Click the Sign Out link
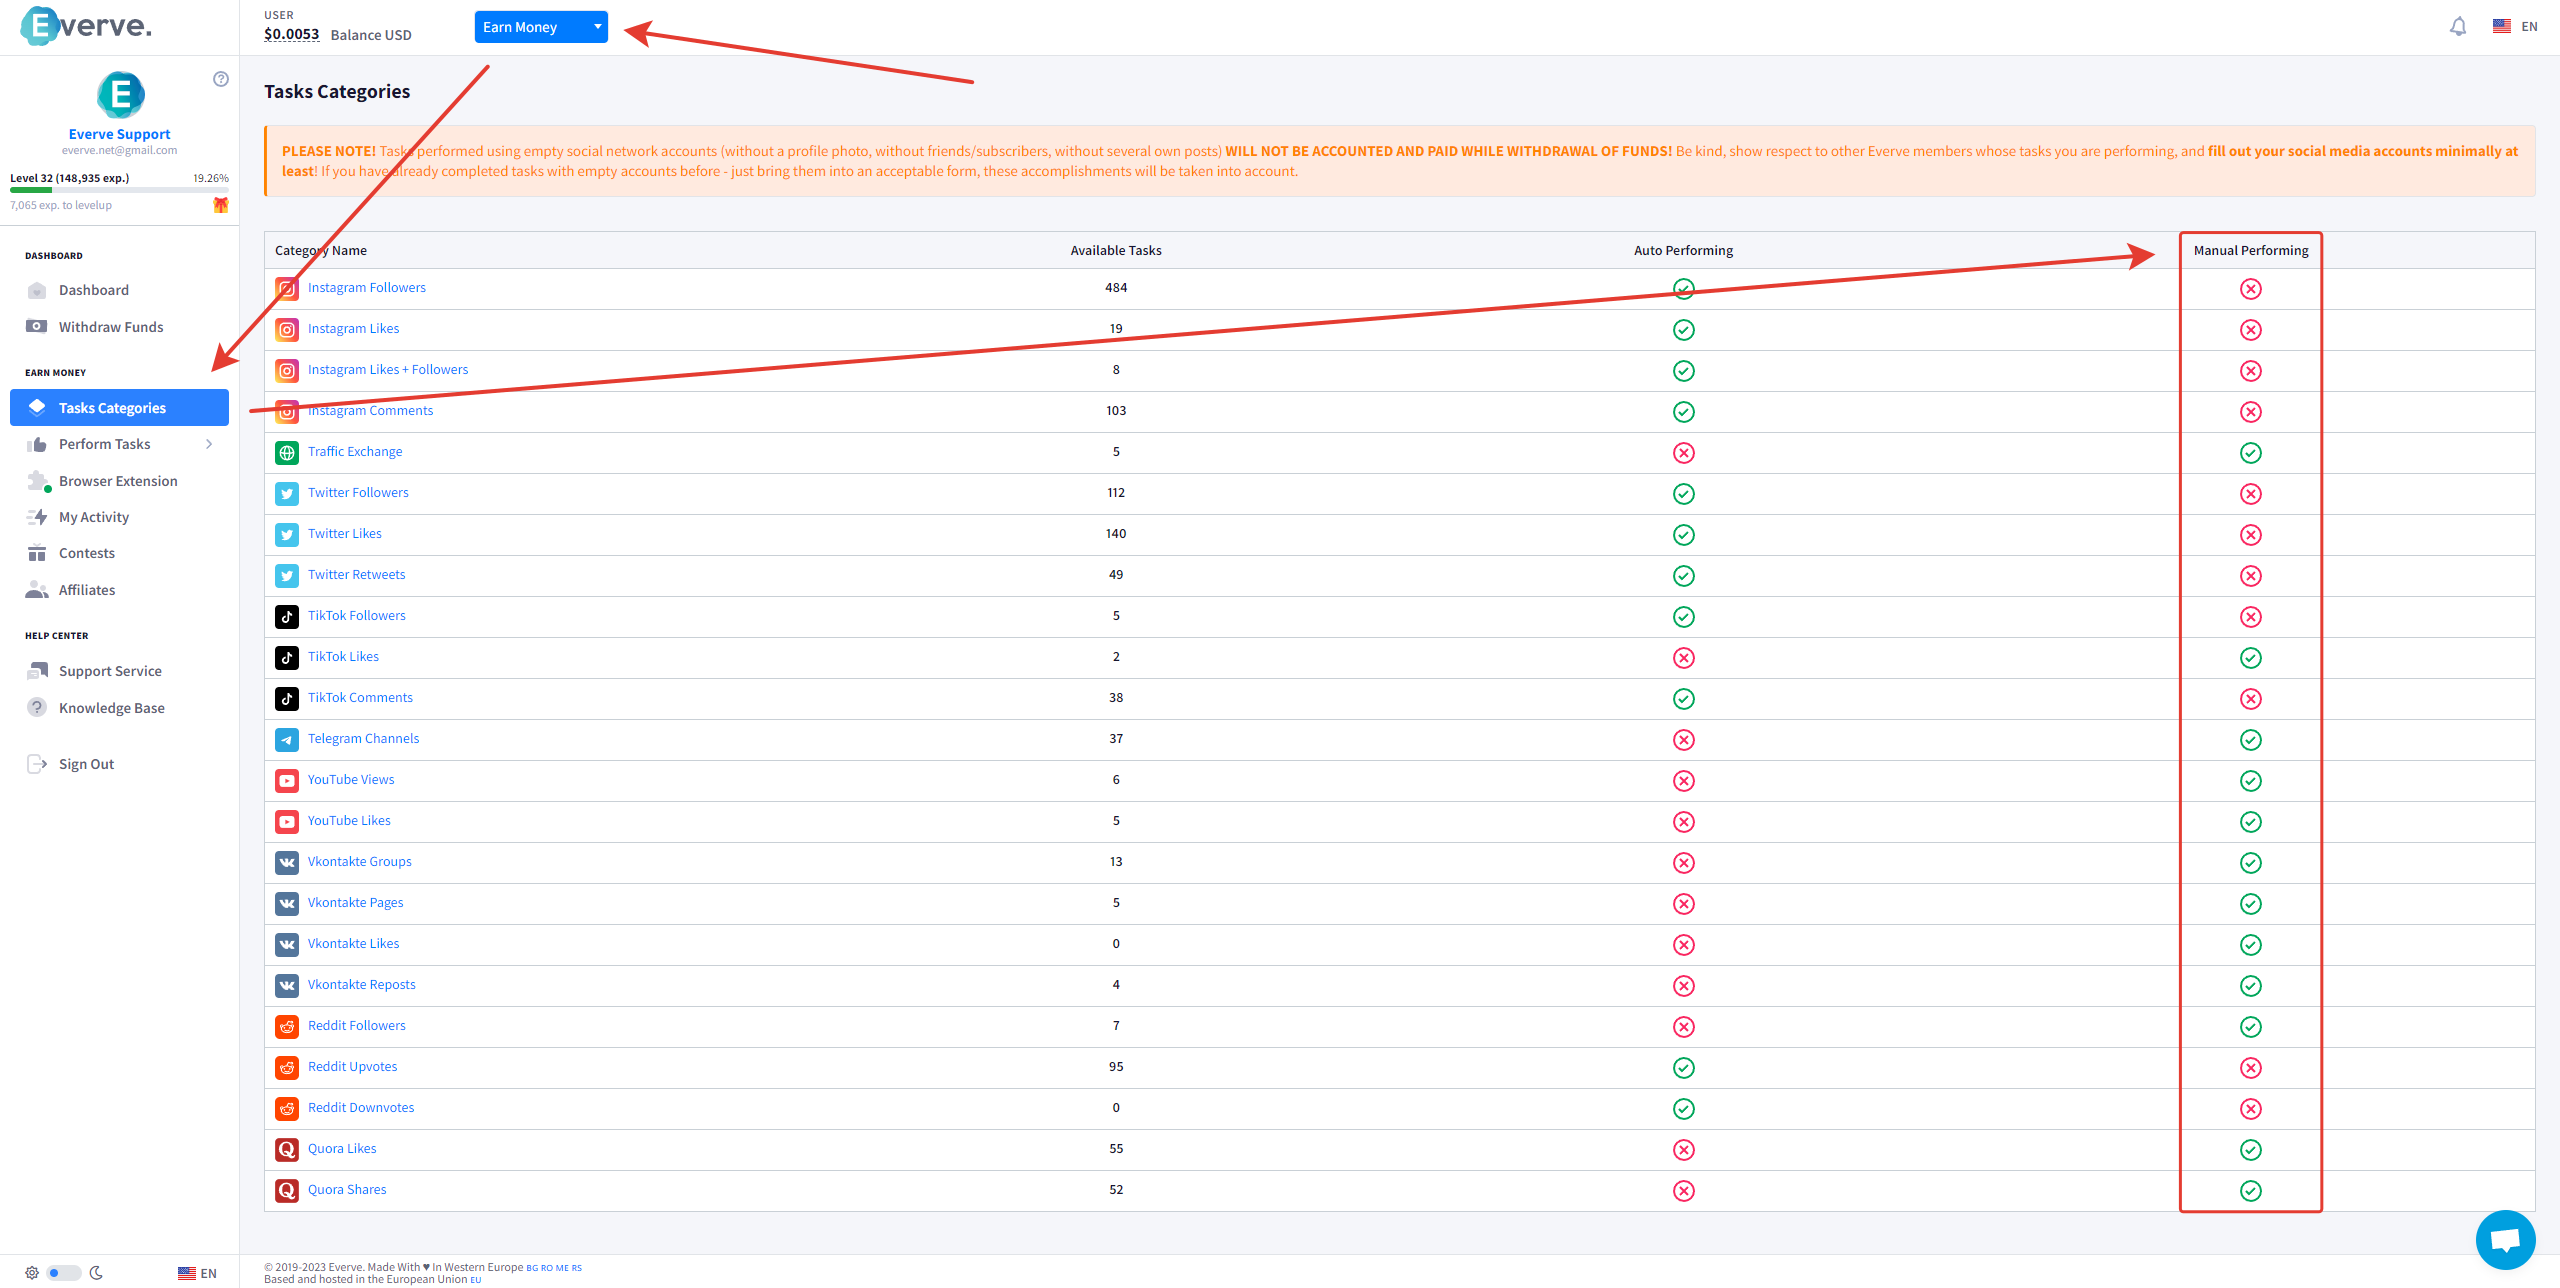This screenshot has height=1288, width=2560. [x=86, y=764]
